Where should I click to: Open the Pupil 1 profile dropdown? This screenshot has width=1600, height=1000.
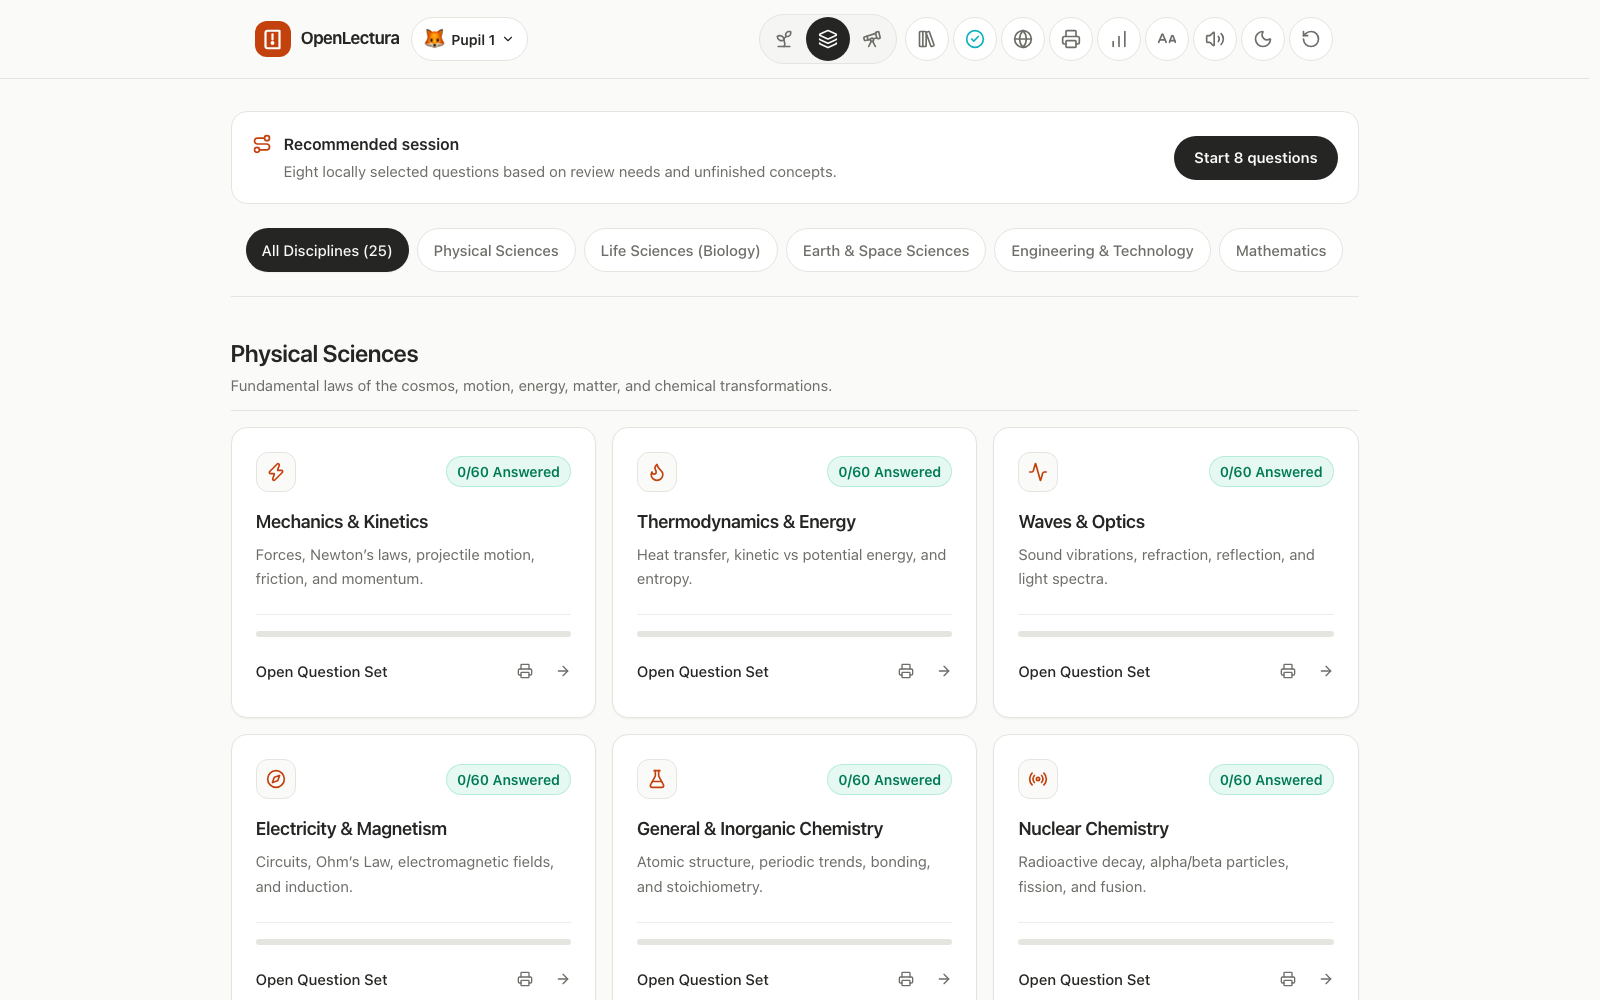click(x=469, y=39)
